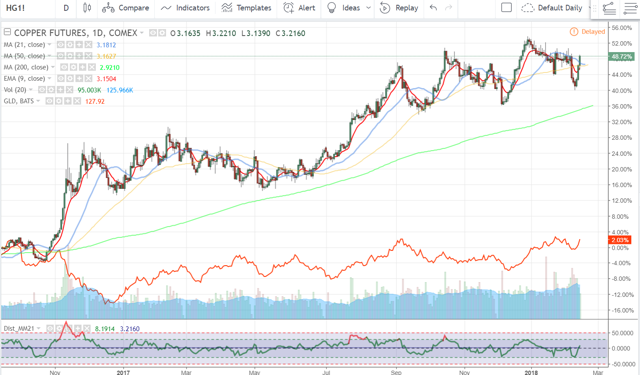Toggle visibility of GLD, BATS comparison
640x375 pixels.
click(x=49, y=101)
